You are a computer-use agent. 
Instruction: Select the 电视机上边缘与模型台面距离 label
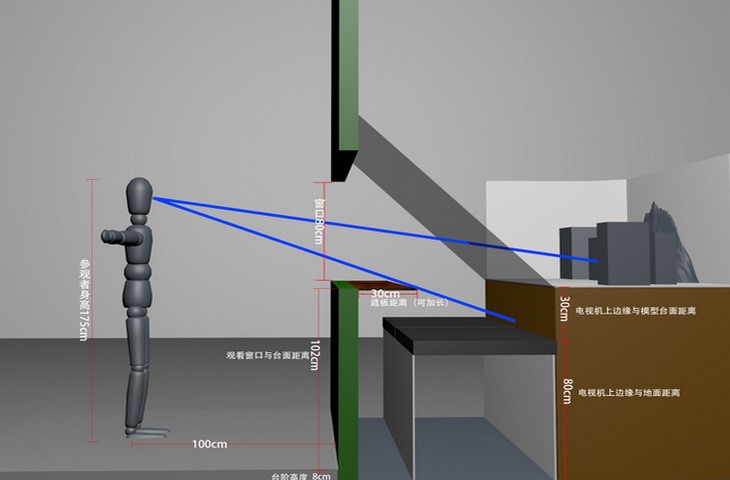[x=636, y=311]
